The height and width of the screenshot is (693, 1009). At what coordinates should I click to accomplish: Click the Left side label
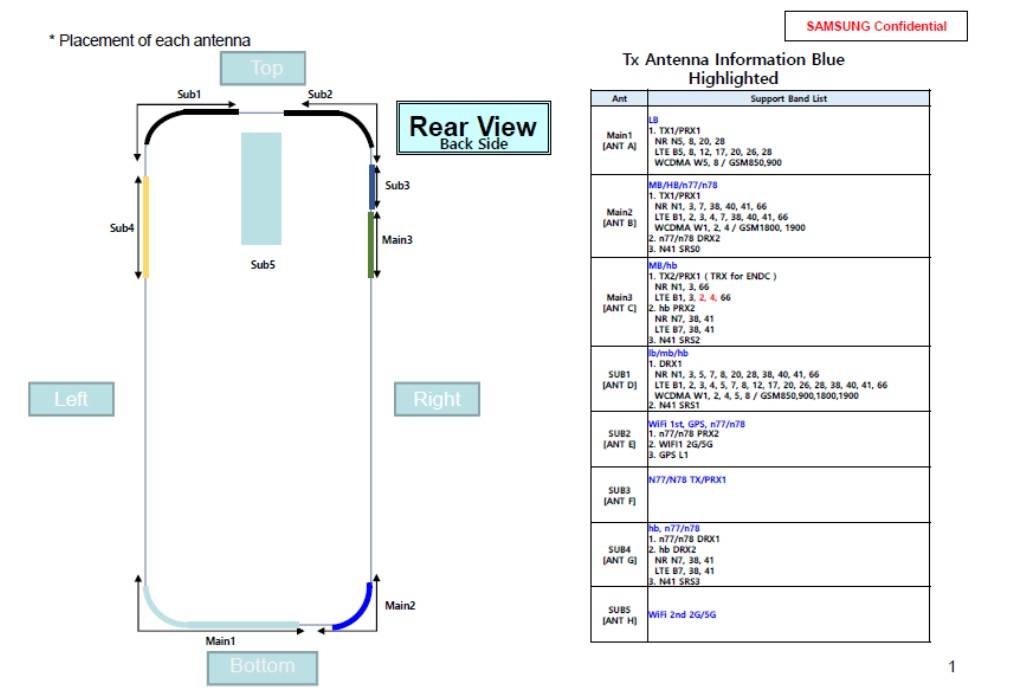[71, 399]
